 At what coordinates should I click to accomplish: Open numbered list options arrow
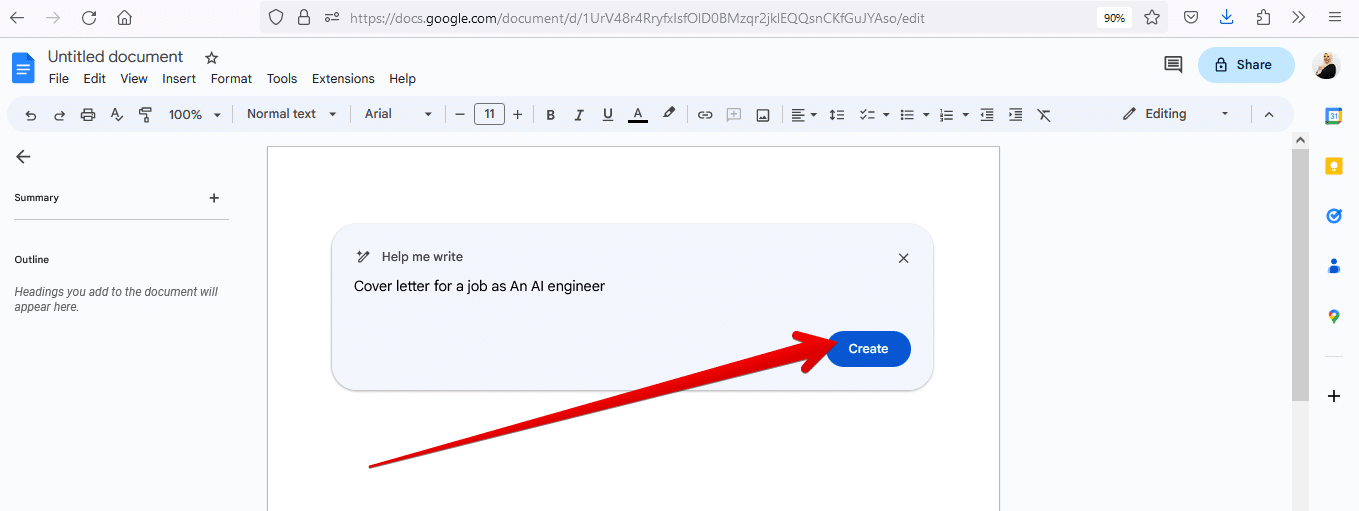tap(965, 115)
